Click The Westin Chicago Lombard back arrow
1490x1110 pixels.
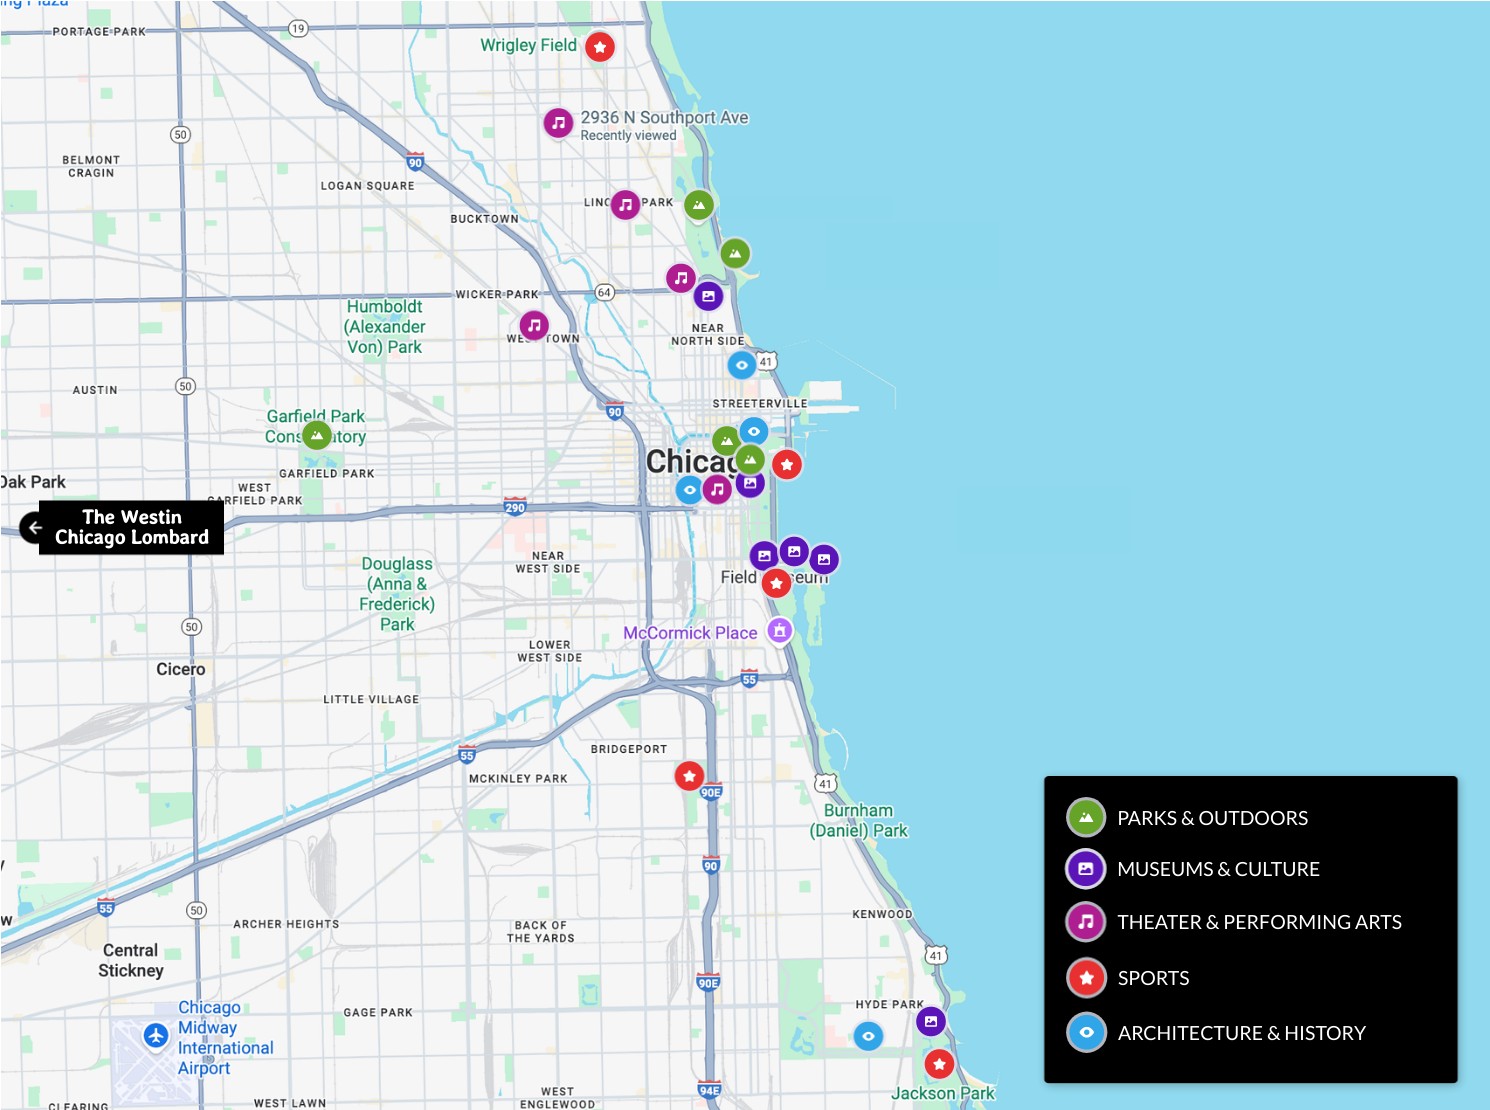tap(35, 527)
